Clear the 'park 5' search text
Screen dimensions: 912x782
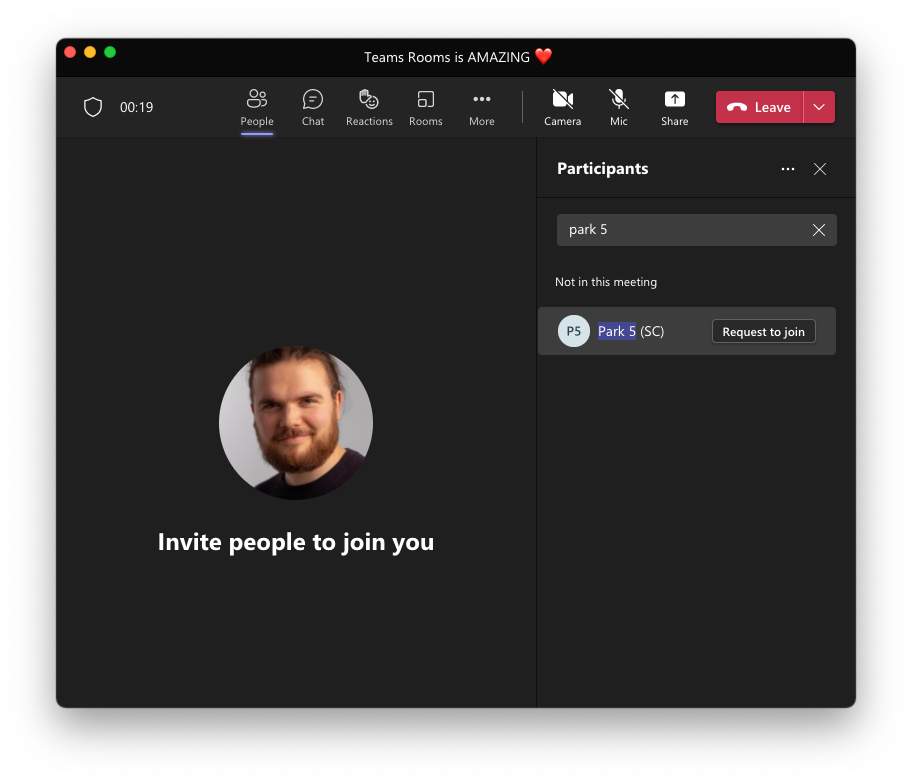click(818, 230)
